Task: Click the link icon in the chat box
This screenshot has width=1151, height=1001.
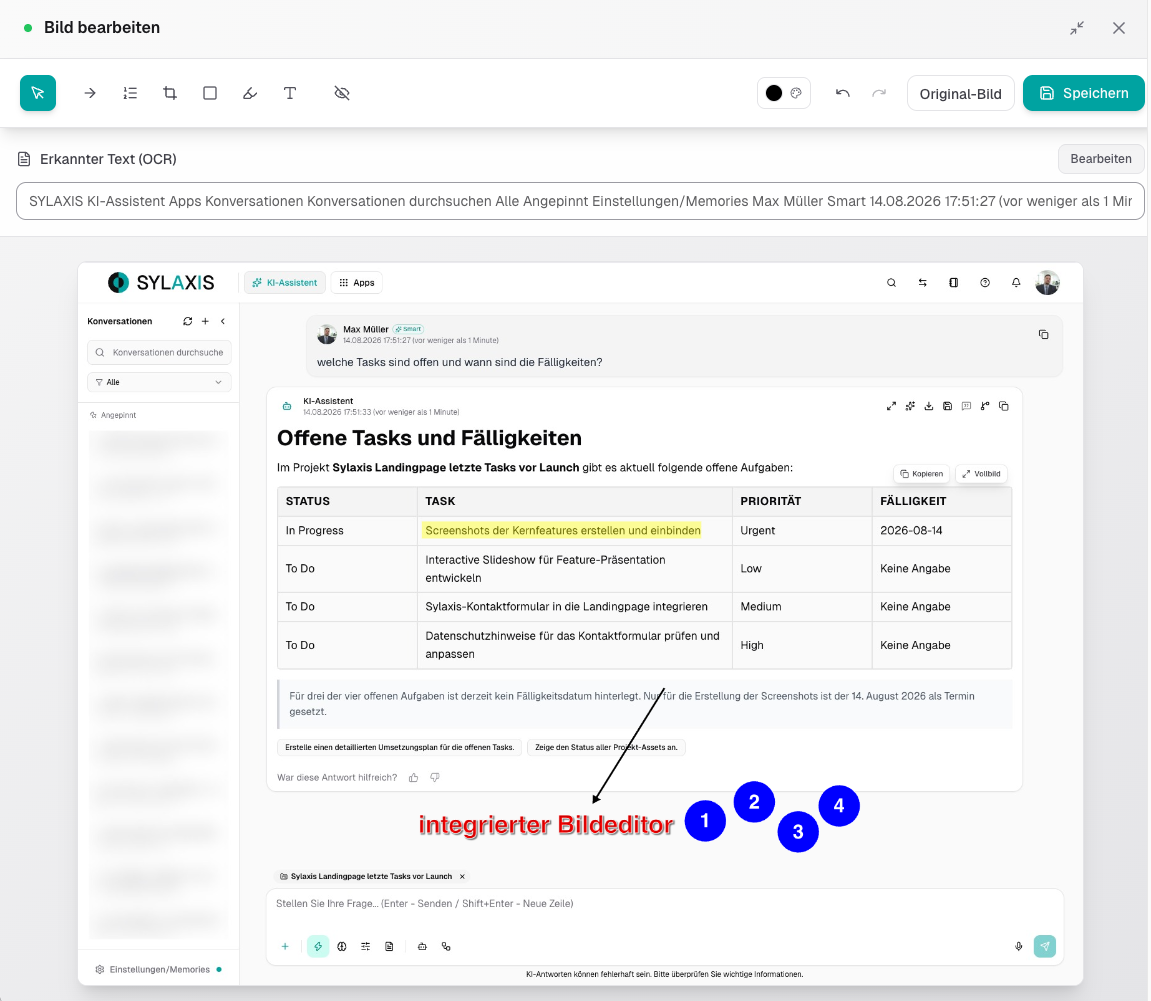Action: 446,947
